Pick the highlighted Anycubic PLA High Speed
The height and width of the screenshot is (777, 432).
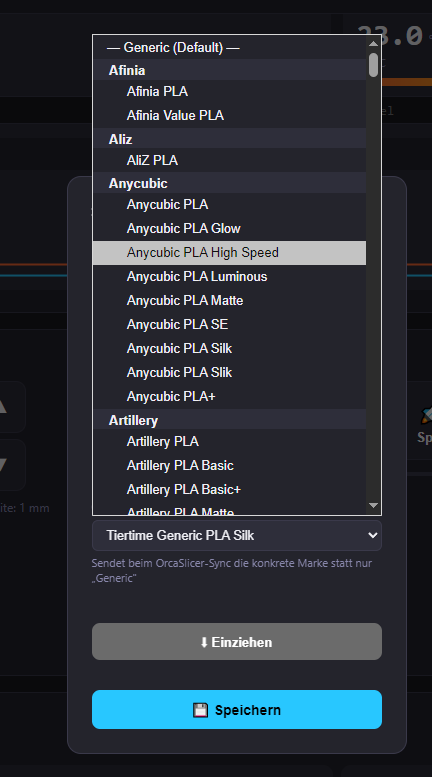[x=229, y=253]
